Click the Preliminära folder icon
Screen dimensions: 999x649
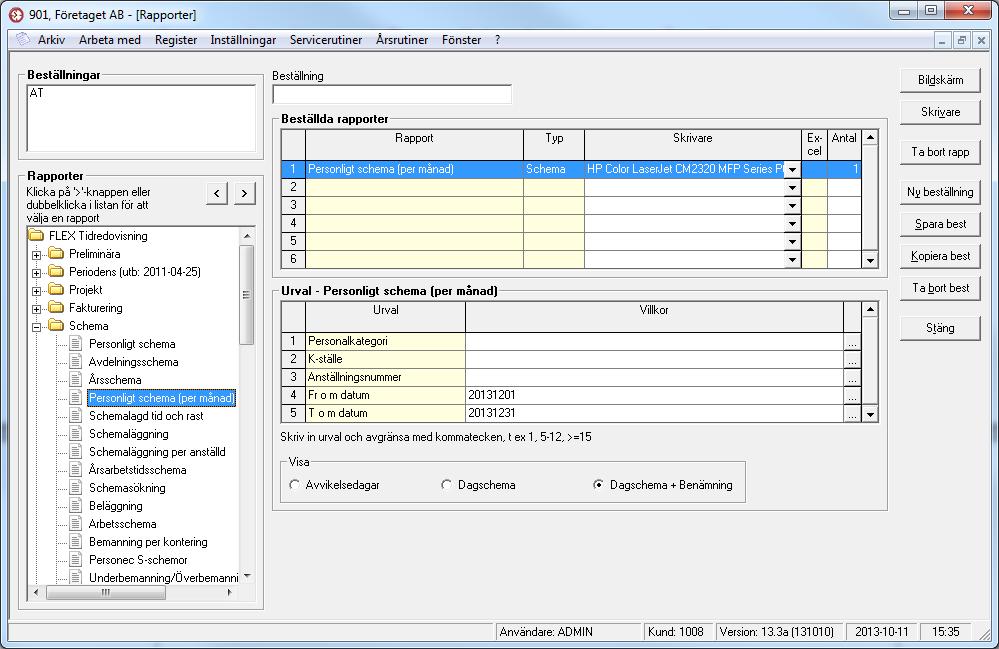(x=56, y=253)
